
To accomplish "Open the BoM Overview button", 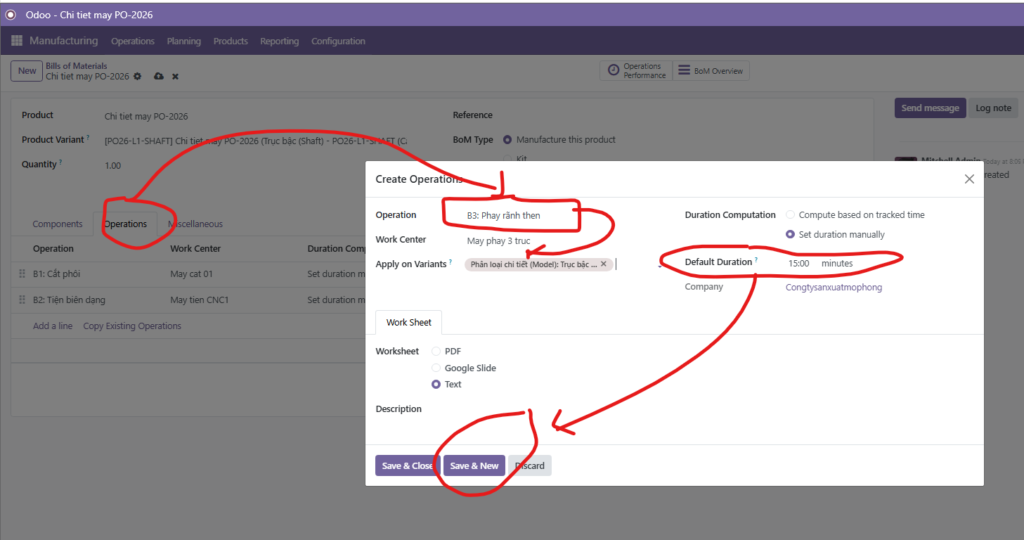I will tap(711, 71).
